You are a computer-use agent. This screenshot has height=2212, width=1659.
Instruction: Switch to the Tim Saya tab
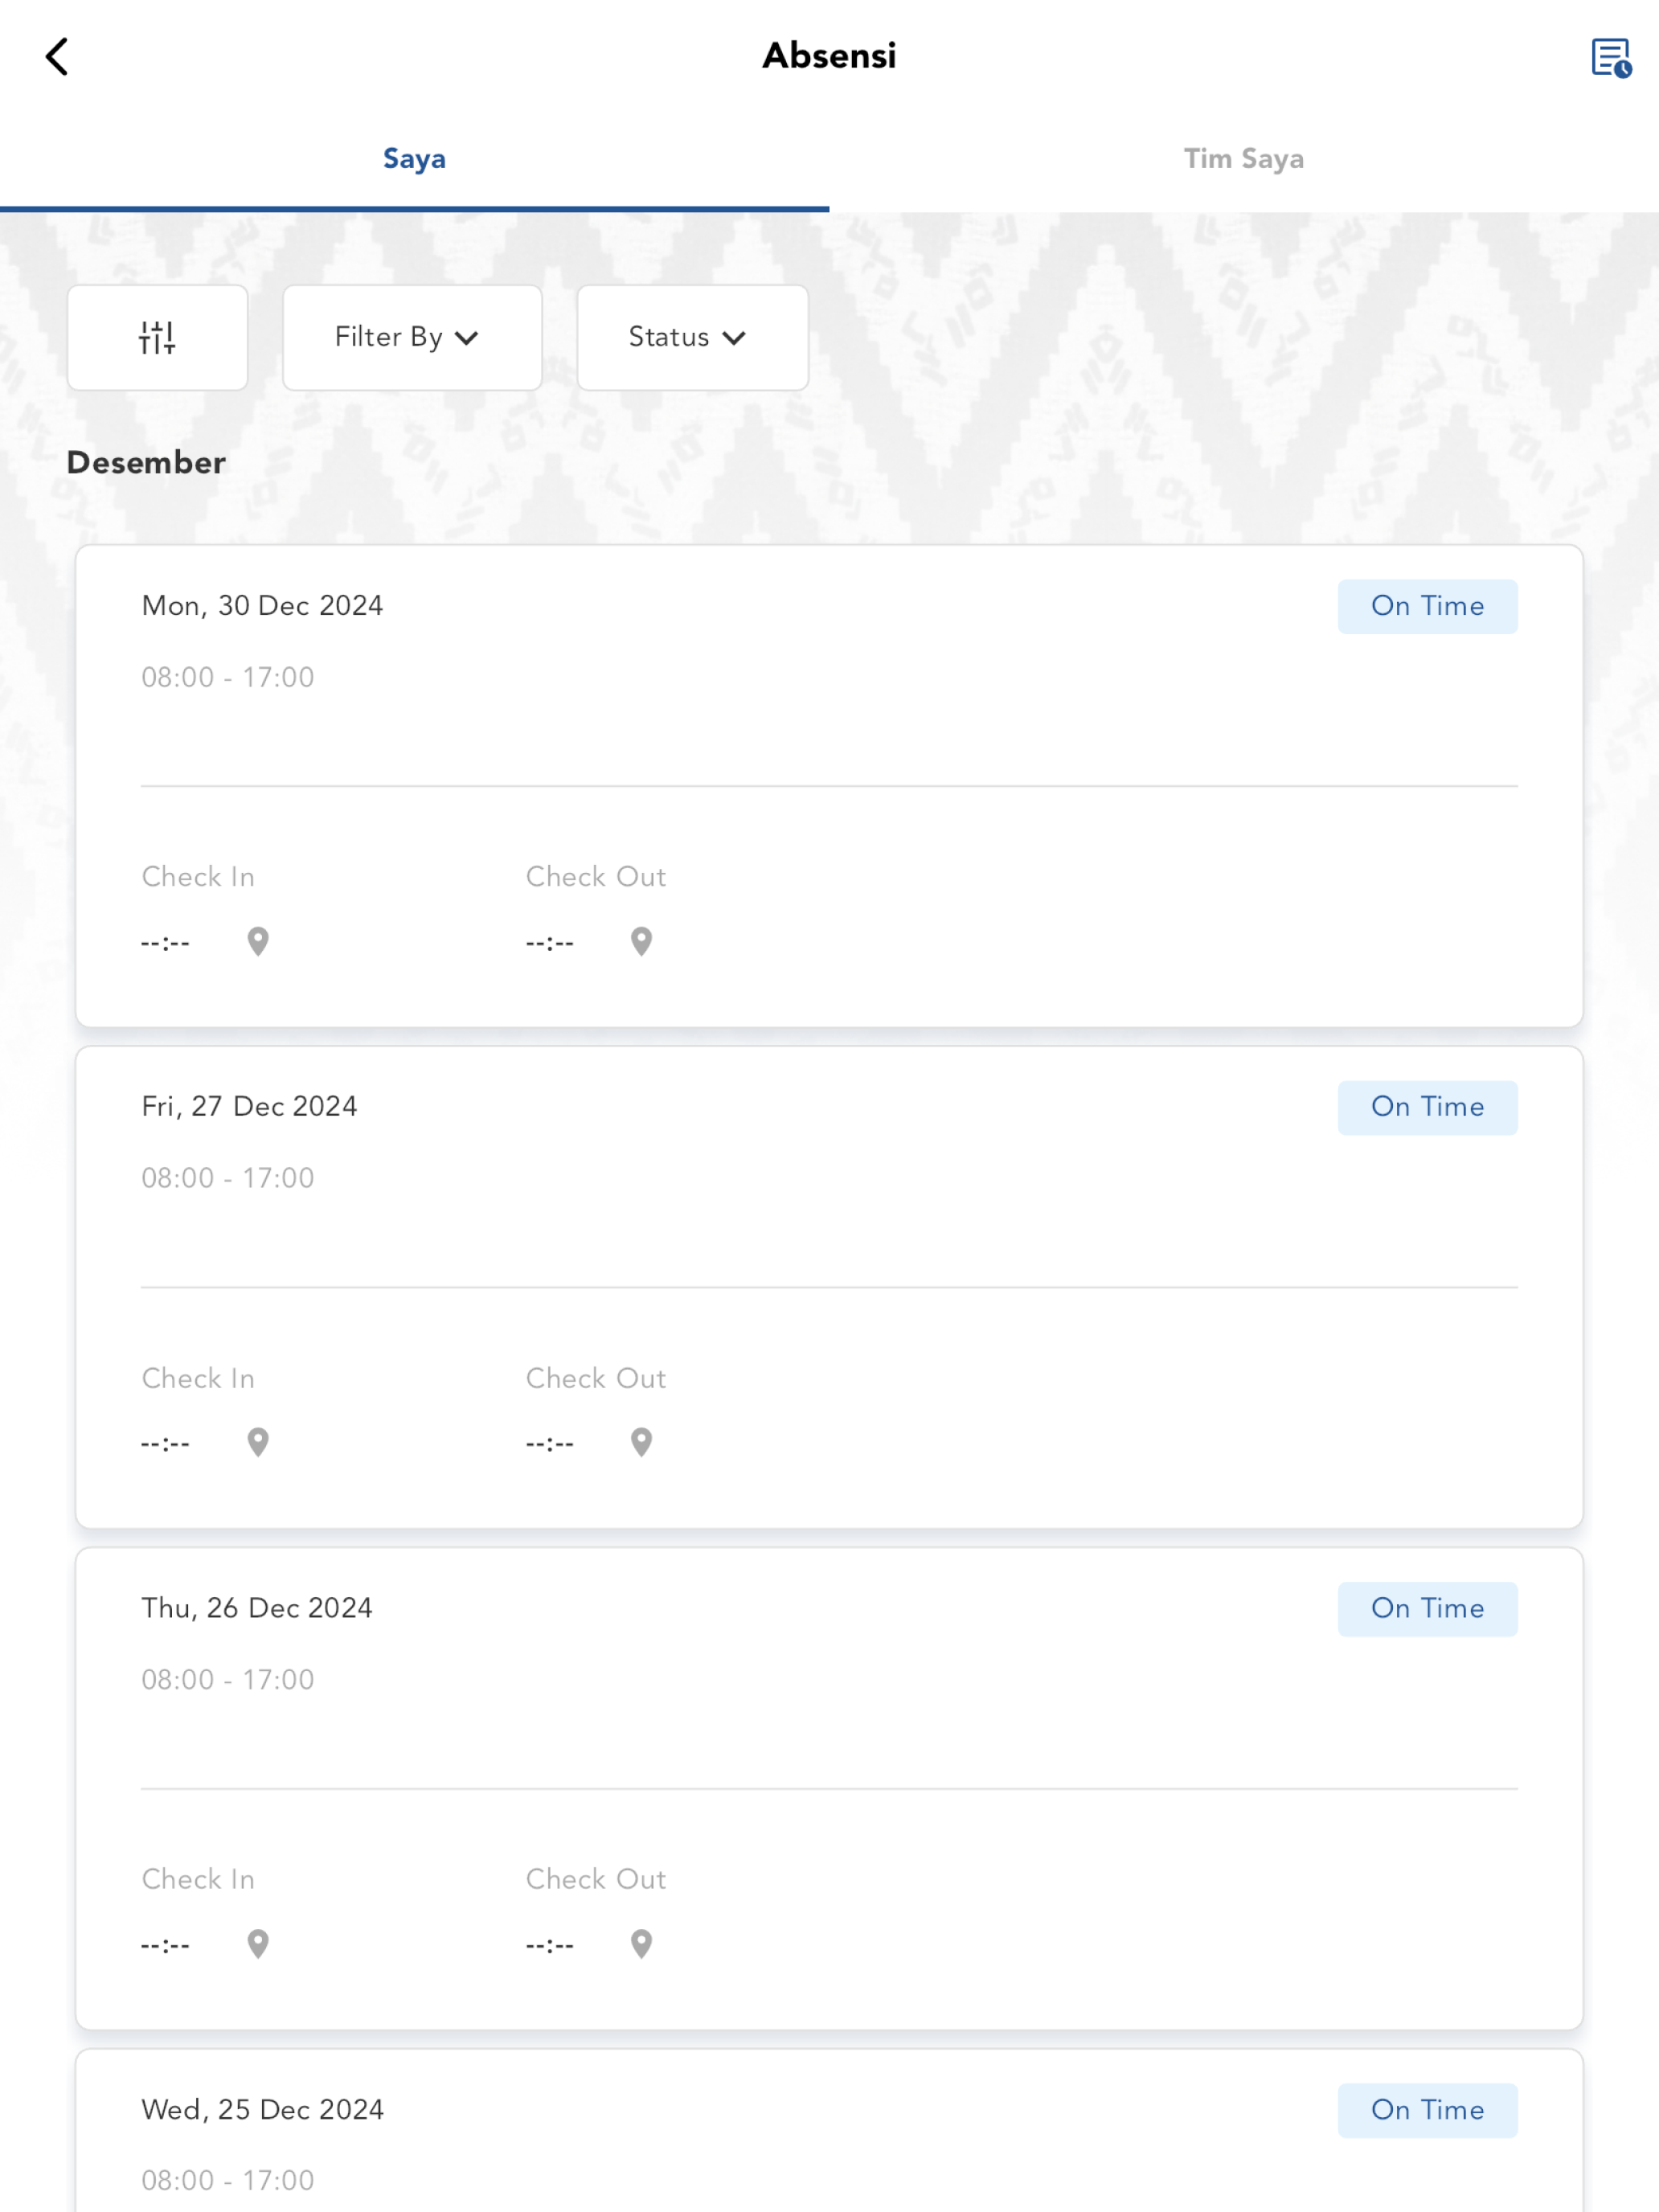click(x=1244, y=159)
